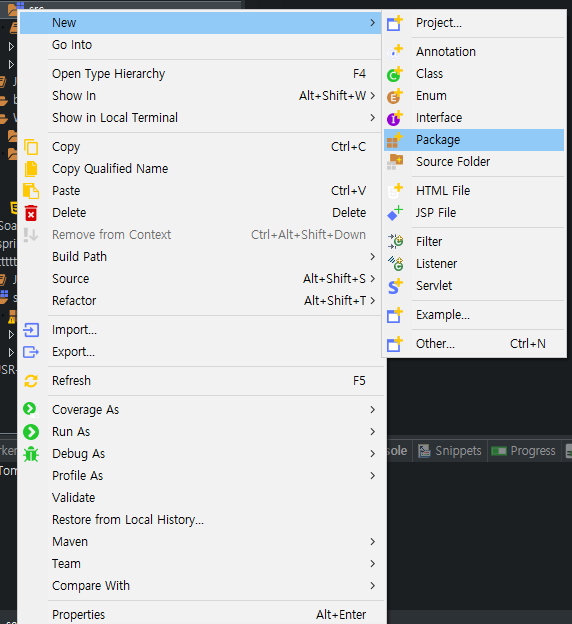Viewport: 572px width, 624px height.
Task: Click the JSP File icon
Action: click(x=395, y=213)
